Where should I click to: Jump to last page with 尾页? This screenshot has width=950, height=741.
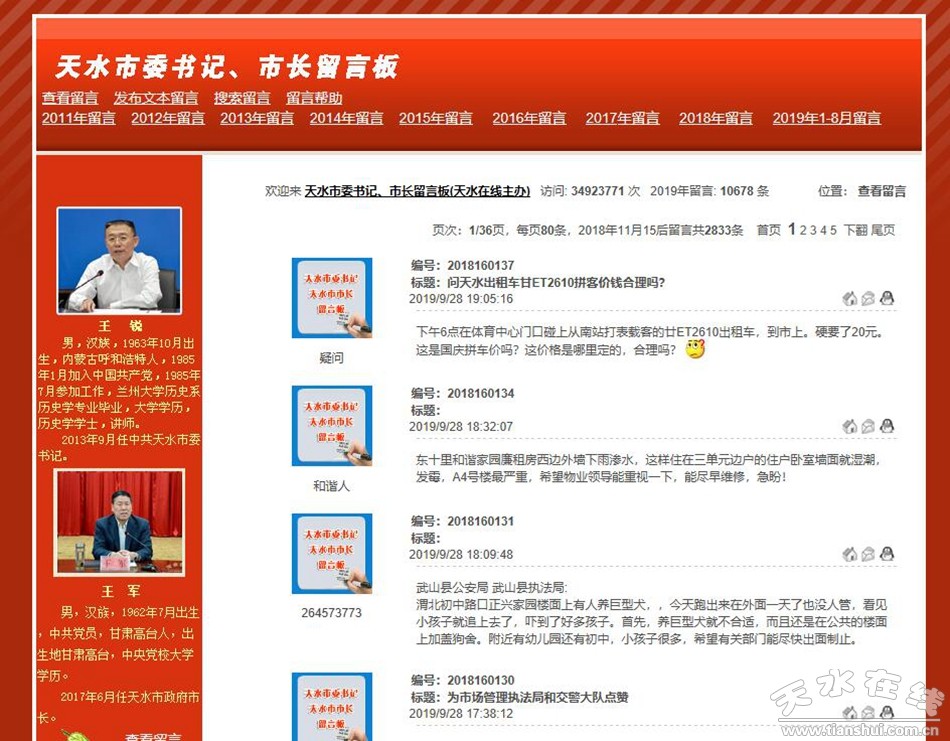point(883,230)
